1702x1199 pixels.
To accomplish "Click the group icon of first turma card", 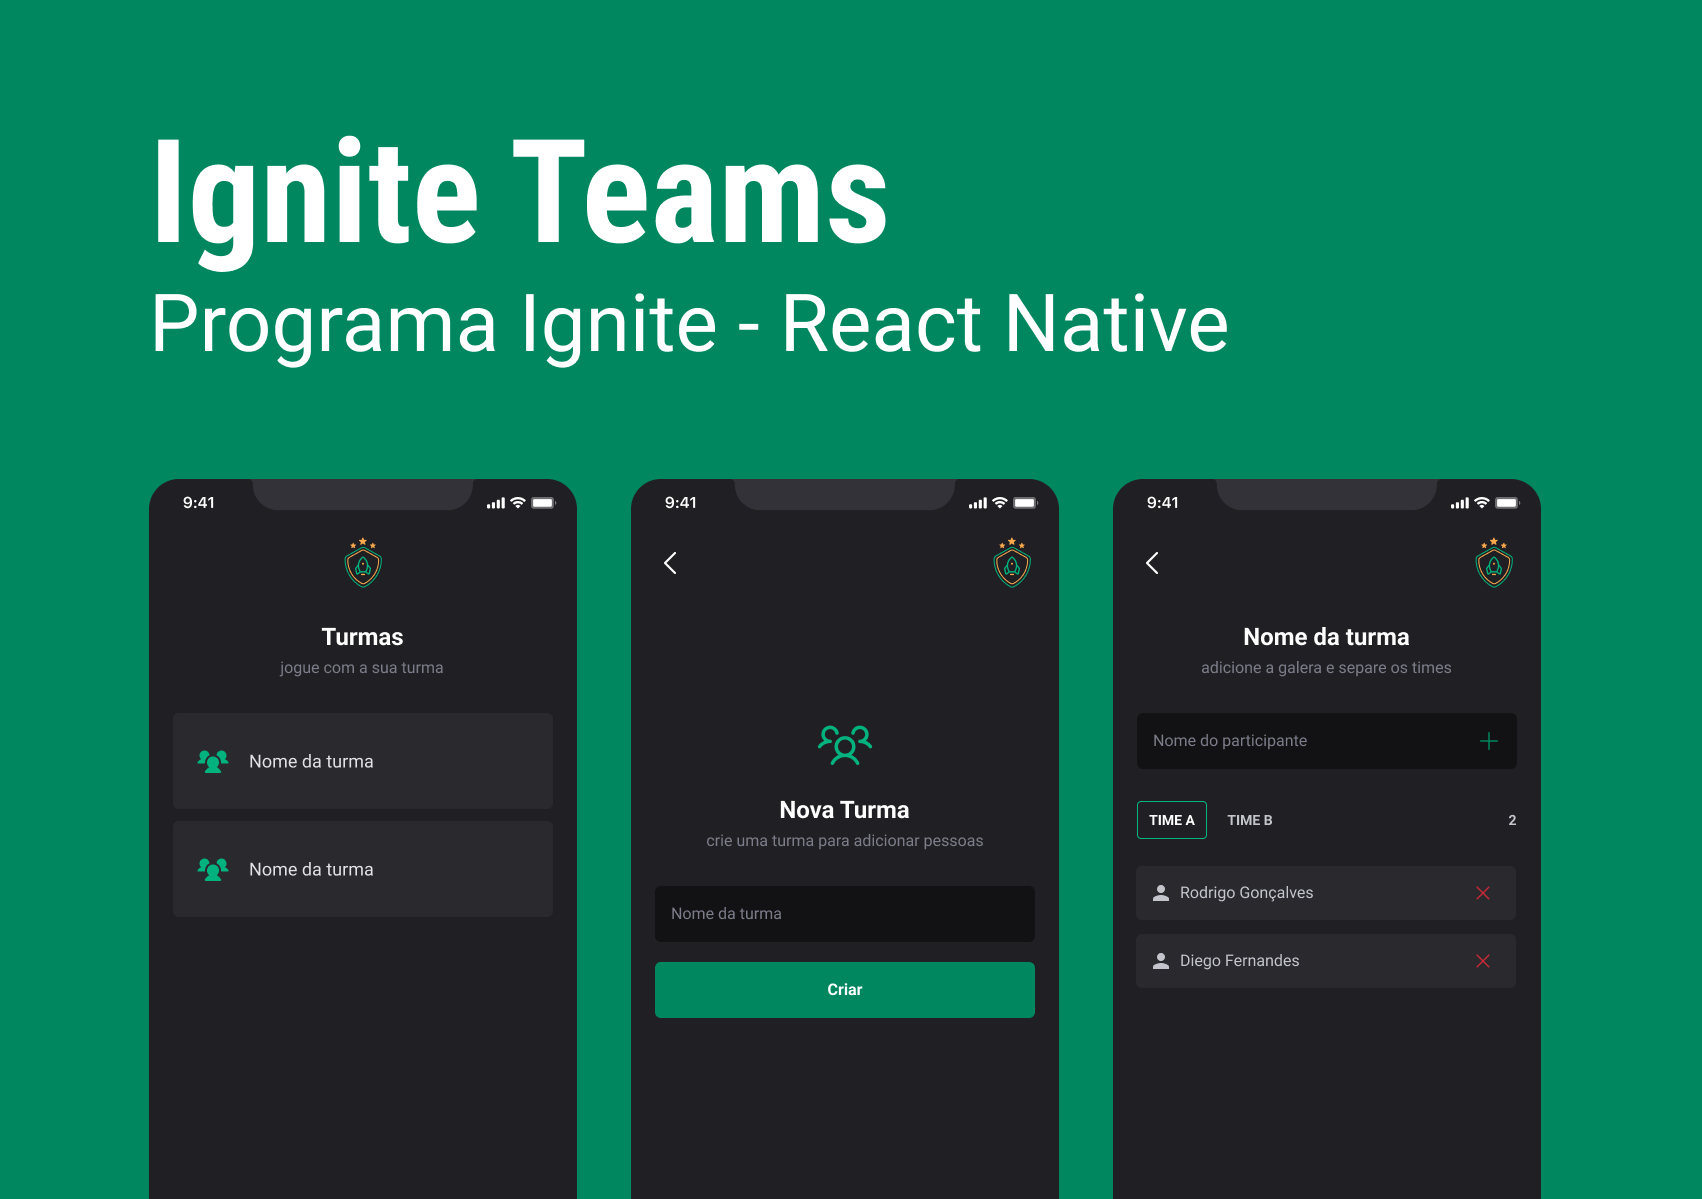I will [x=213, y=762].
